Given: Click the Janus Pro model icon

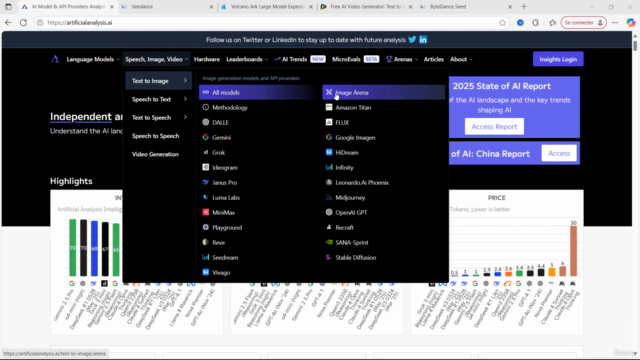Looking at the screenshot, I should tap(206, 182).
